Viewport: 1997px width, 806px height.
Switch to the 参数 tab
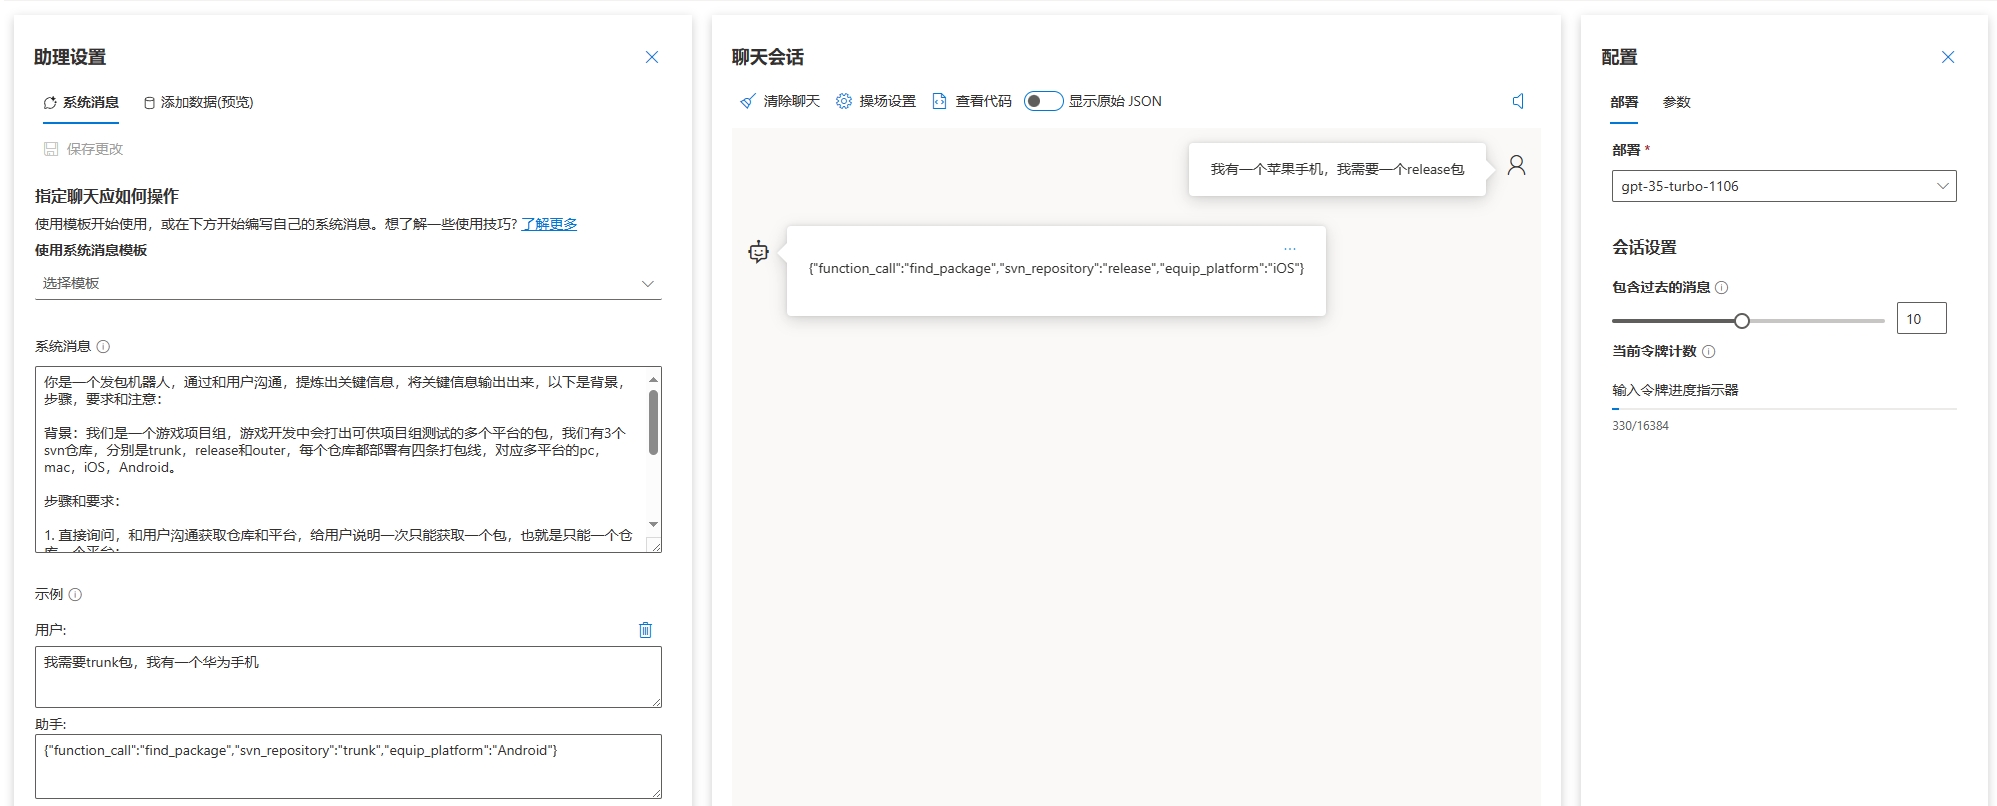[x=1676, y=102]
